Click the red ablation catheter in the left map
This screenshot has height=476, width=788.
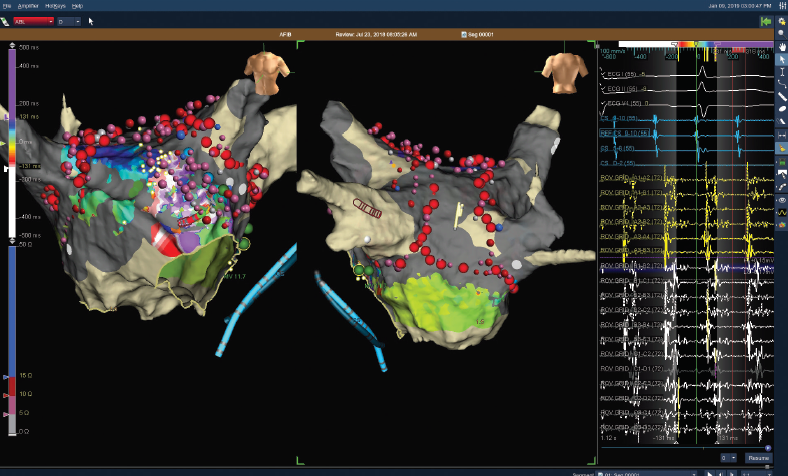[x=188, y=220]
